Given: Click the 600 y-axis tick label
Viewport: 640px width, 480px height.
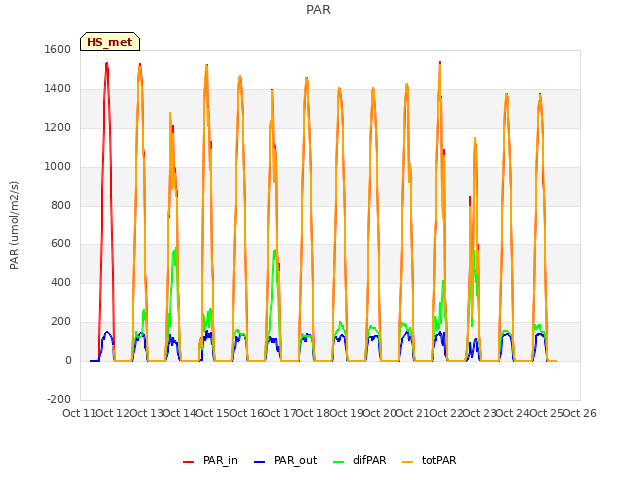Looking at the screenshot, I should tap(61, 244).
